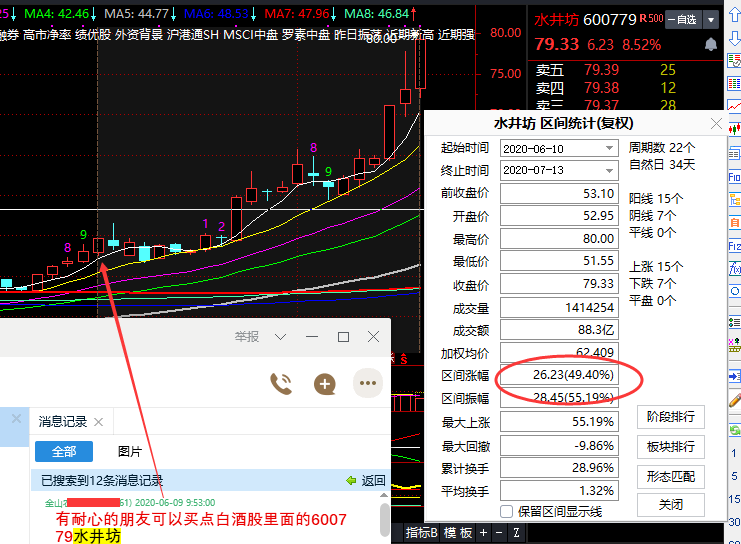Click the blue circle icon in sidebar
Image resolution: width=741 pixels, height=544 pixels.
point(734,292)
